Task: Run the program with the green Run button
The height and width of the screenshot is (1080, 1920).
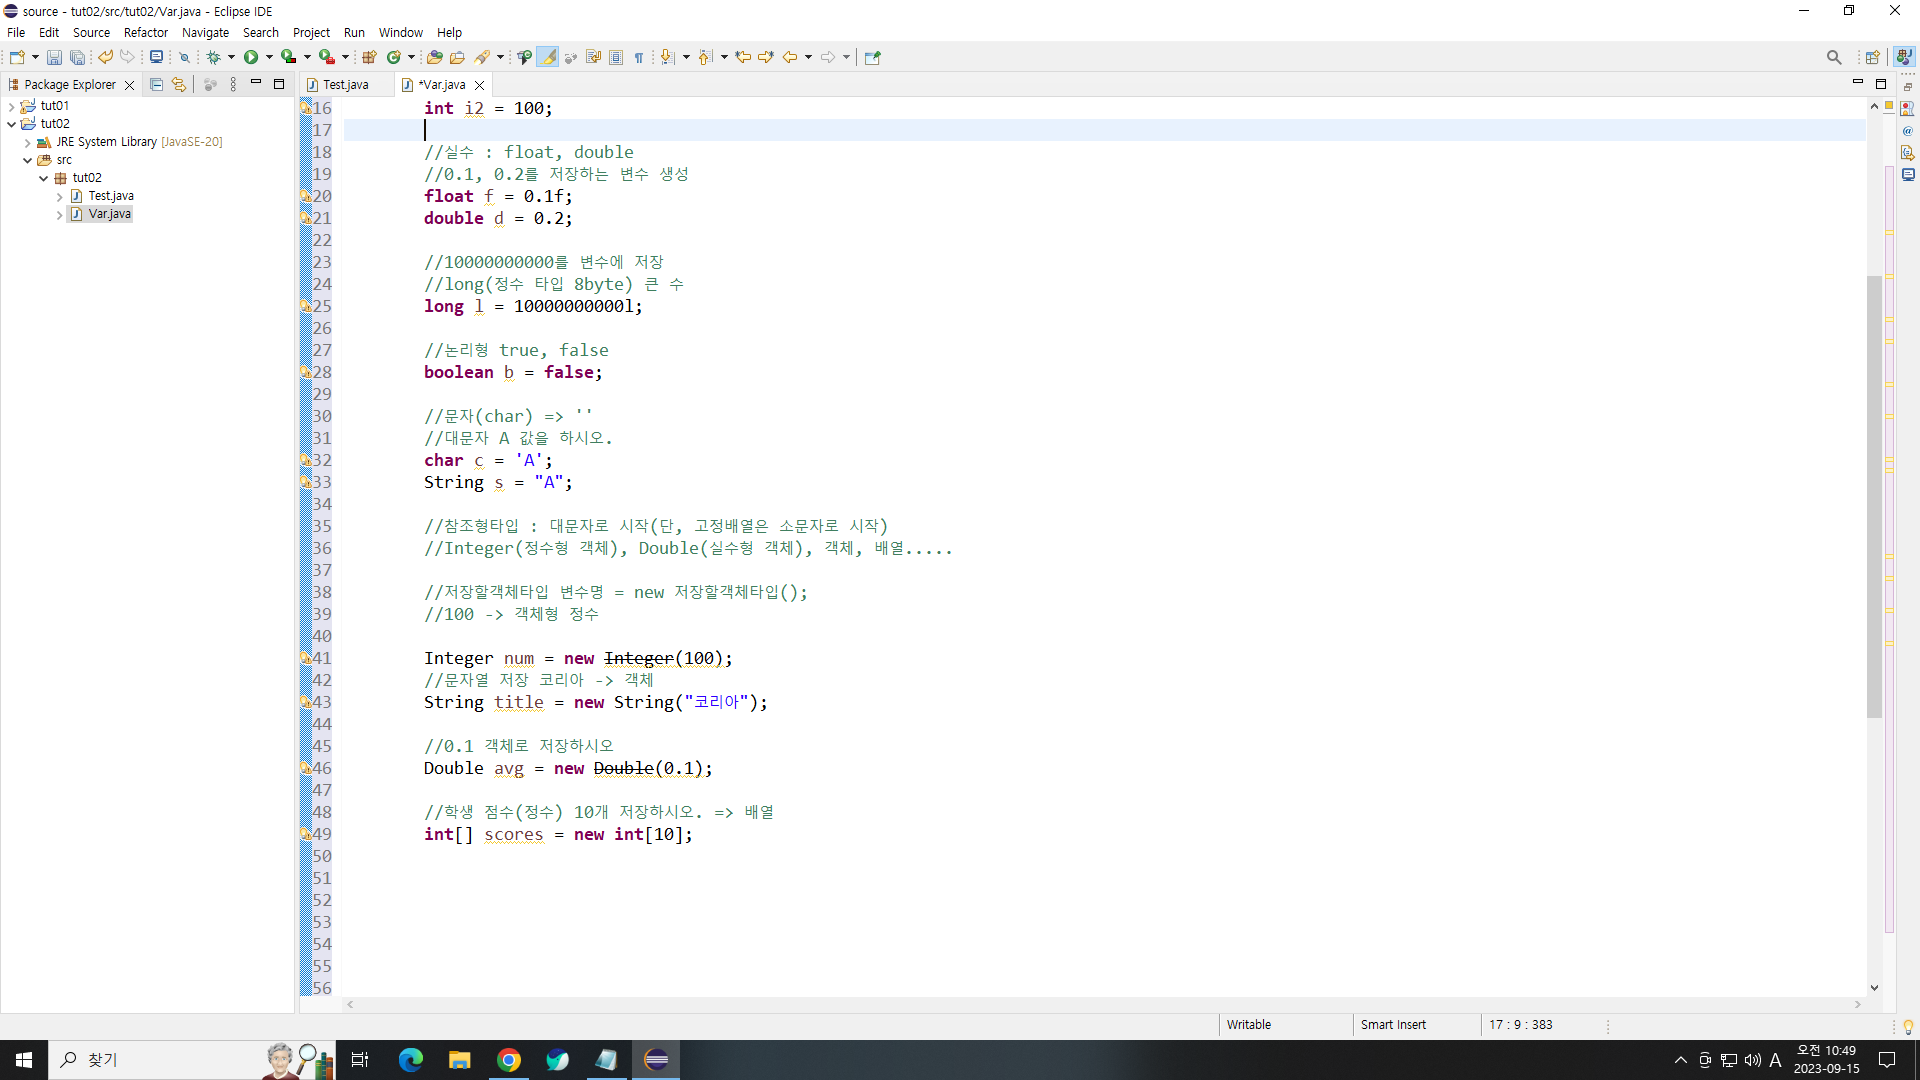Action: click(251, 58)
